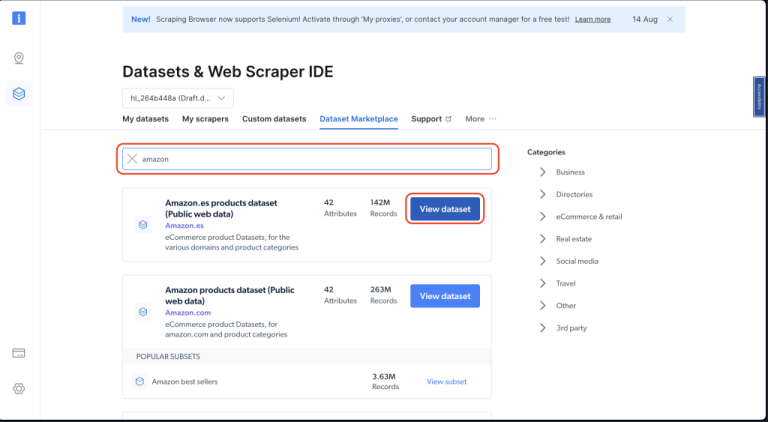Image resolution: width=768 pixels, height=422 pixels.
Task: Switch to the Custom datasets tab
Action: point(274,119)
